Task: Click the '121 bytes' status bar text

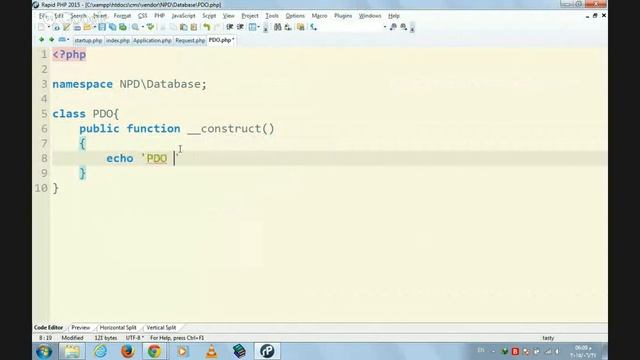Action: [106, 338]
